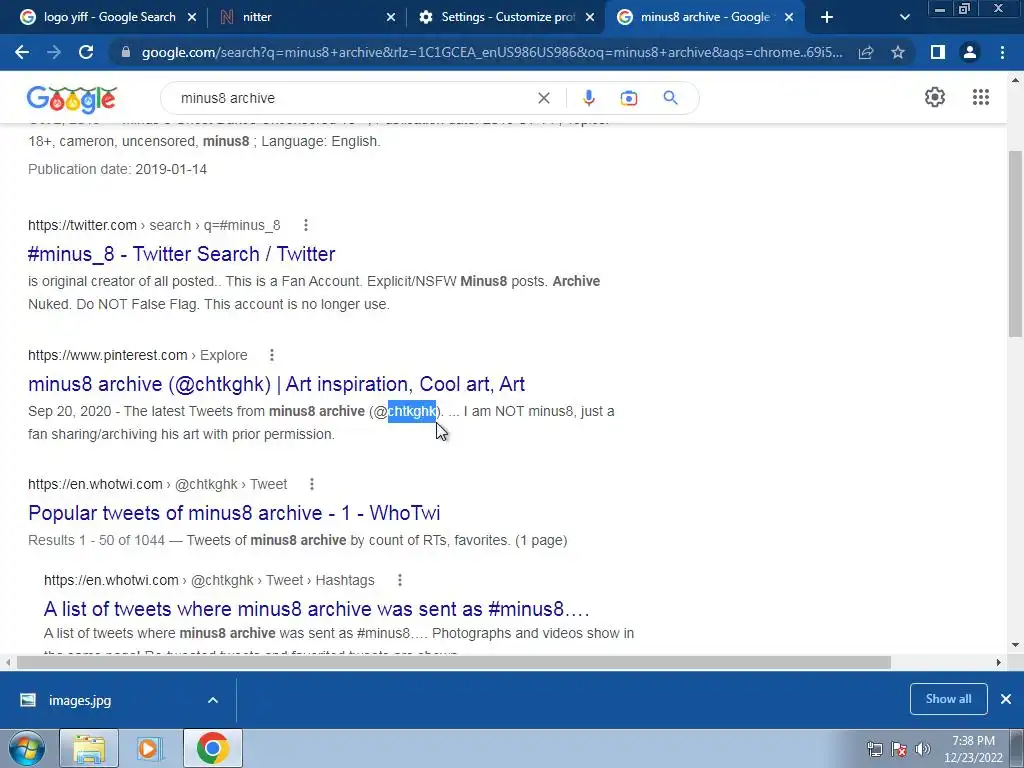1024x768 pixels.
Task: Clear the search box with X
Action: coord(543,98)
